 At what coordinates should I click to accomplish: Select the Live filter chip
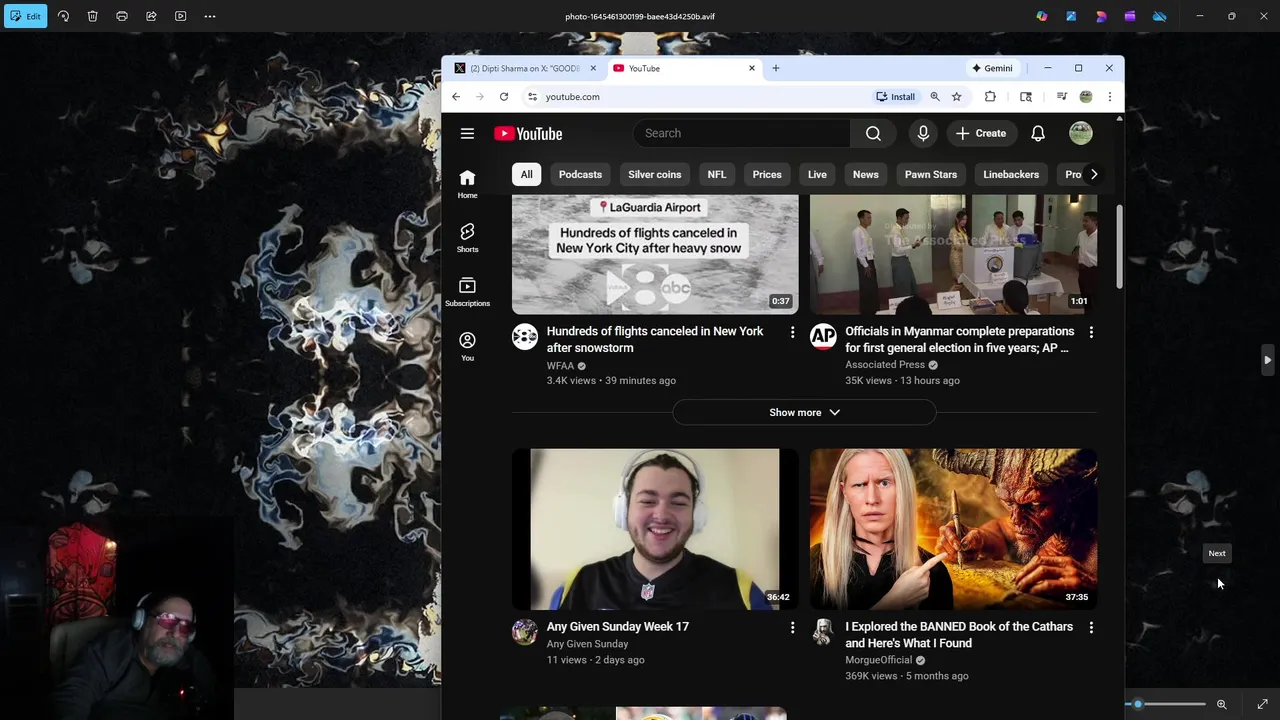(817, 174)
